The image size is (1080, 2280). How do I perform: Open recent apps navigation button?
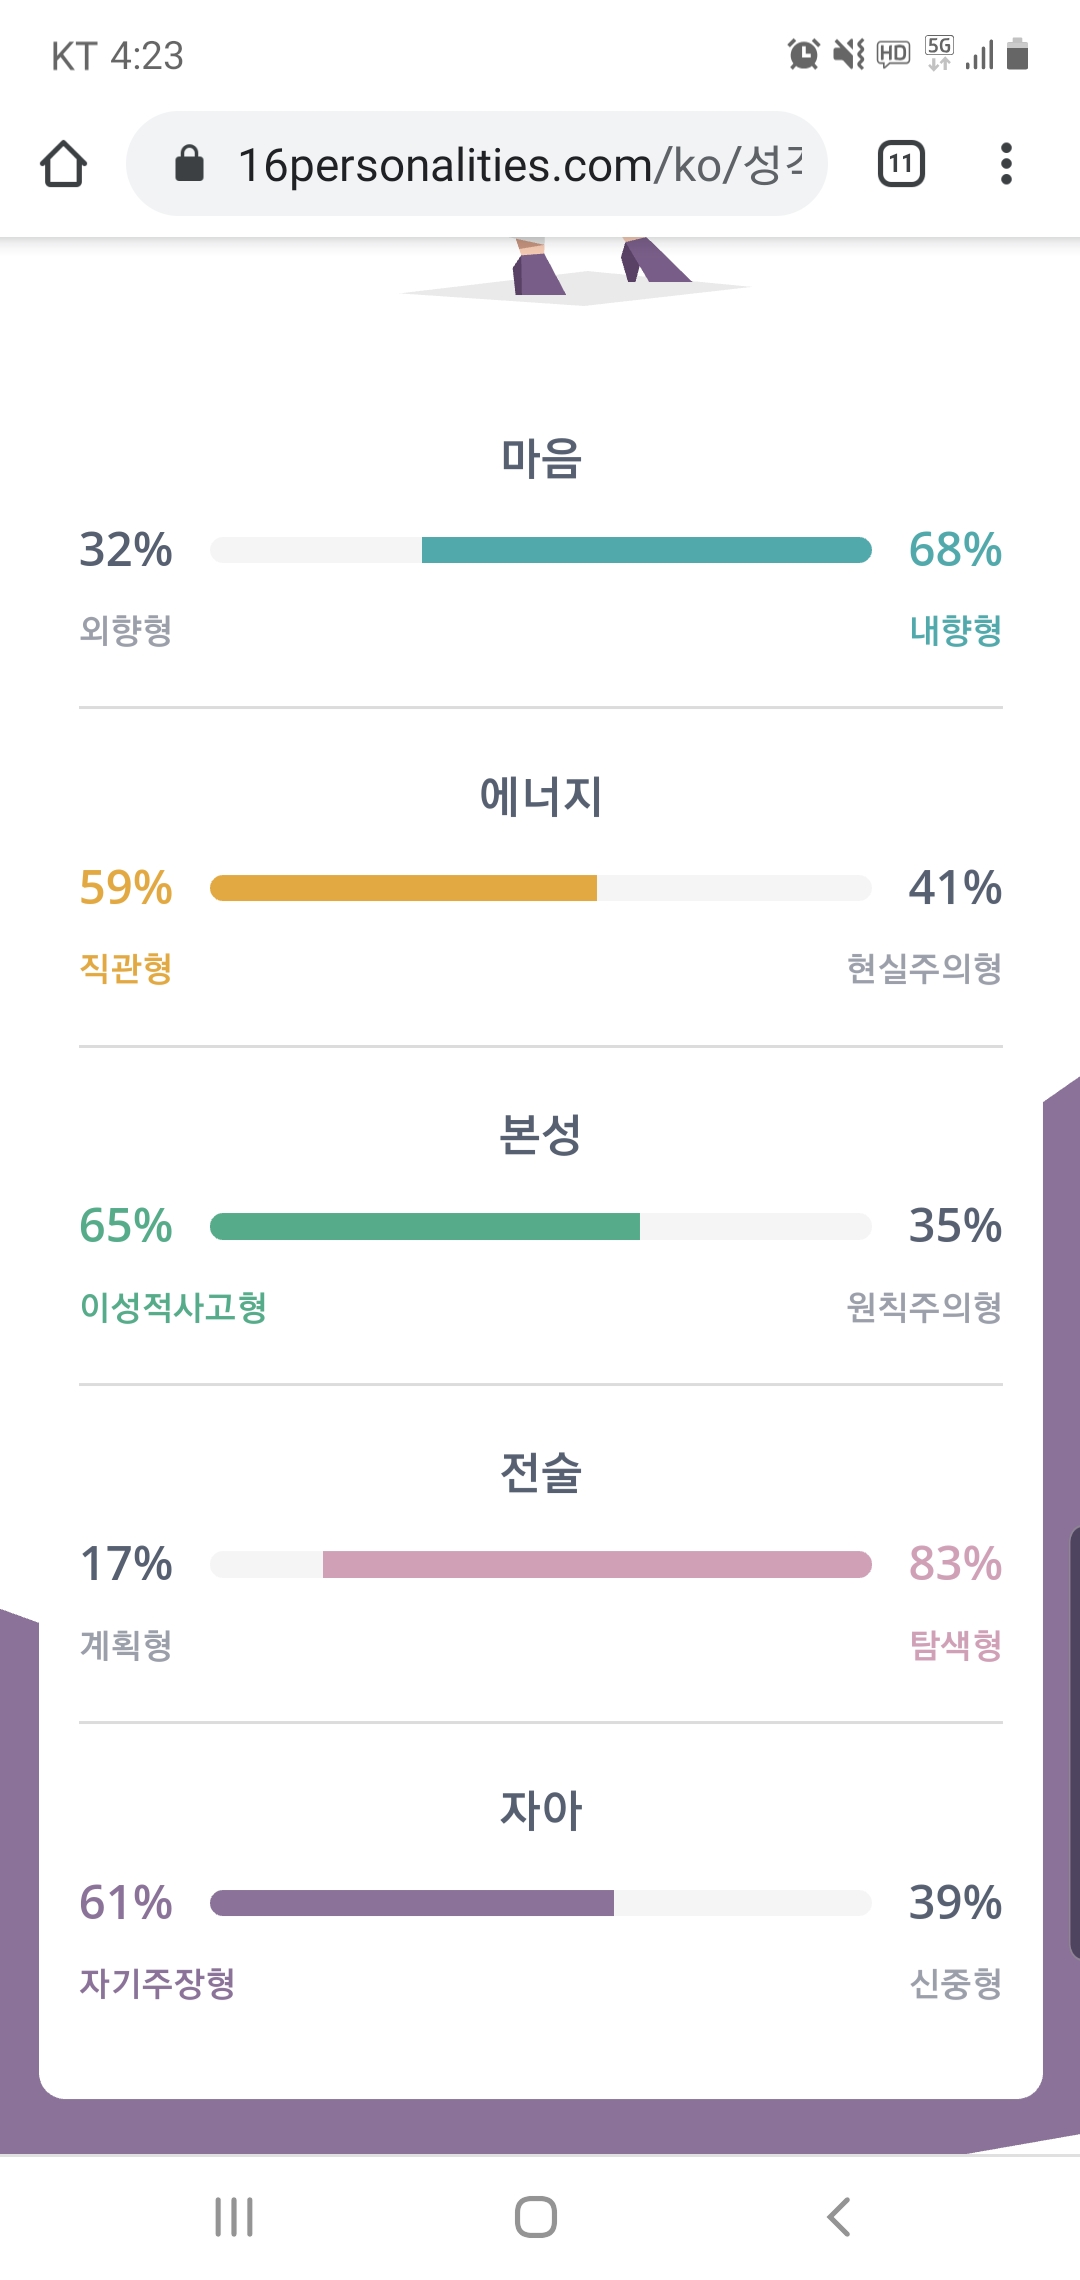pos(234,2217)
